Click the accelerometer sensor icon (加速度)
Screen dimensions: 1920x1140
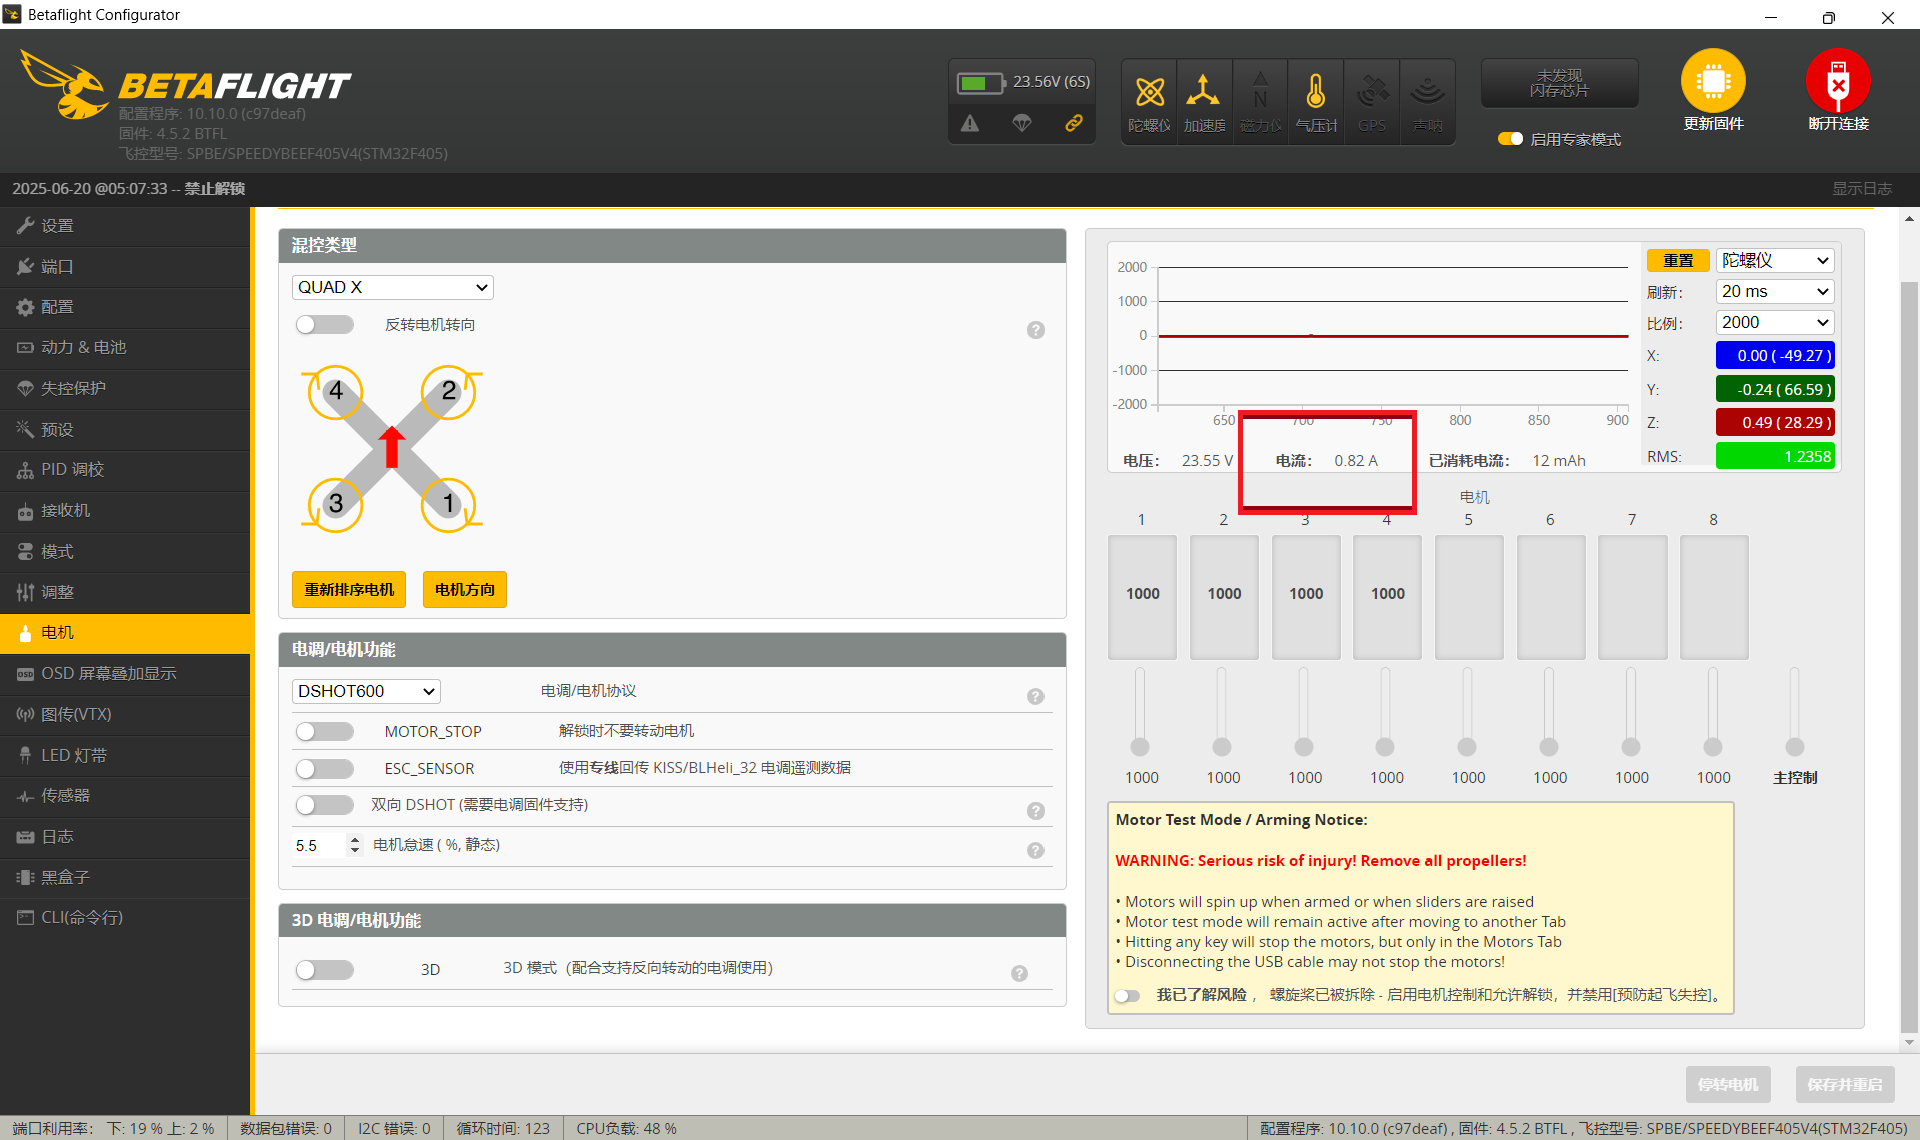coord(1204,101)
